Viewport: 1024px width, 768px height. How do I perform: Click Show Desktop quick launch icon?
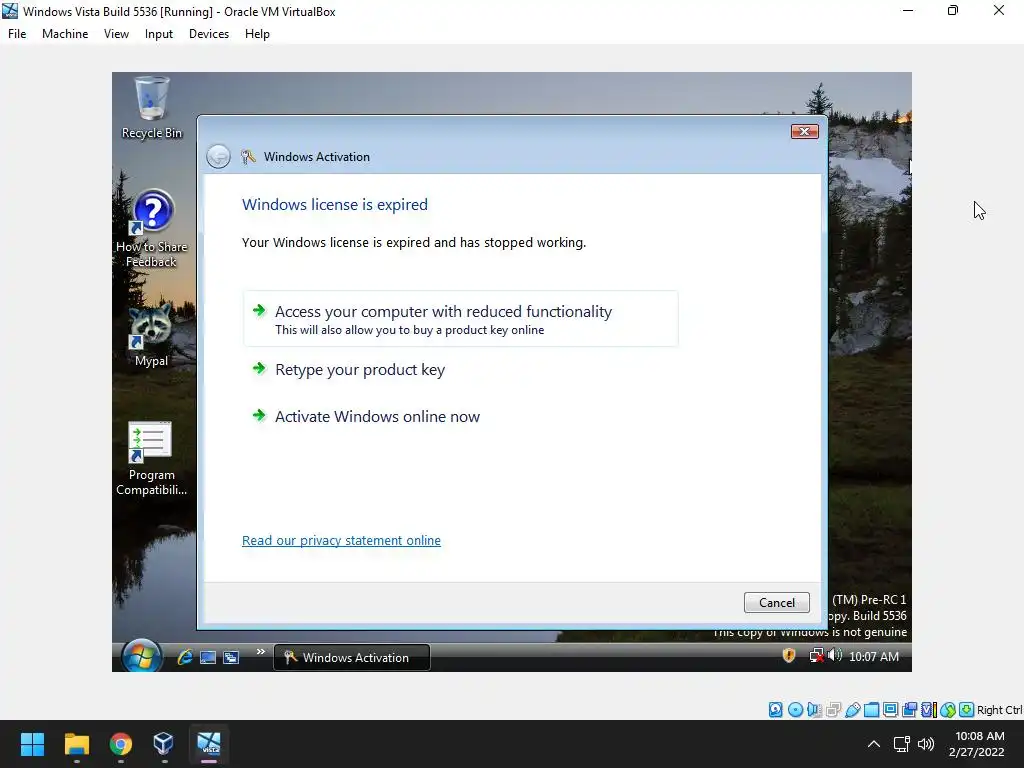[x=208, y=658]
